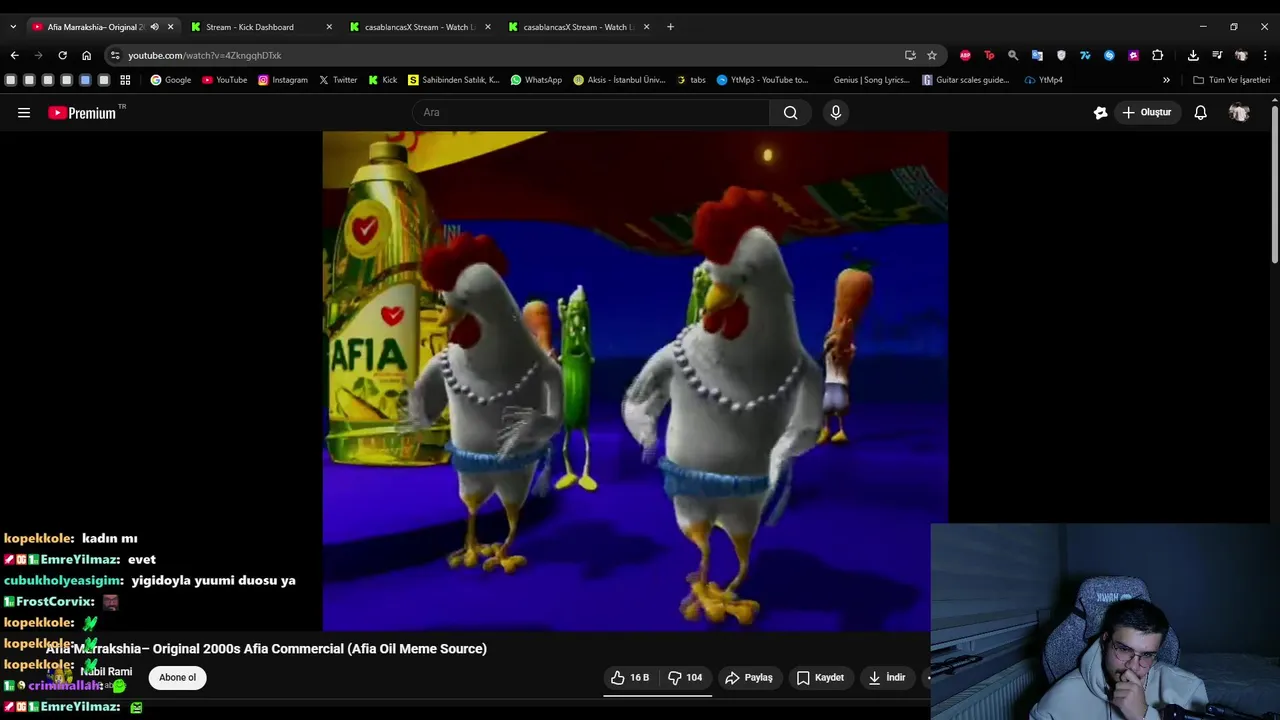Share the video with Paylaş

point(749,678)
